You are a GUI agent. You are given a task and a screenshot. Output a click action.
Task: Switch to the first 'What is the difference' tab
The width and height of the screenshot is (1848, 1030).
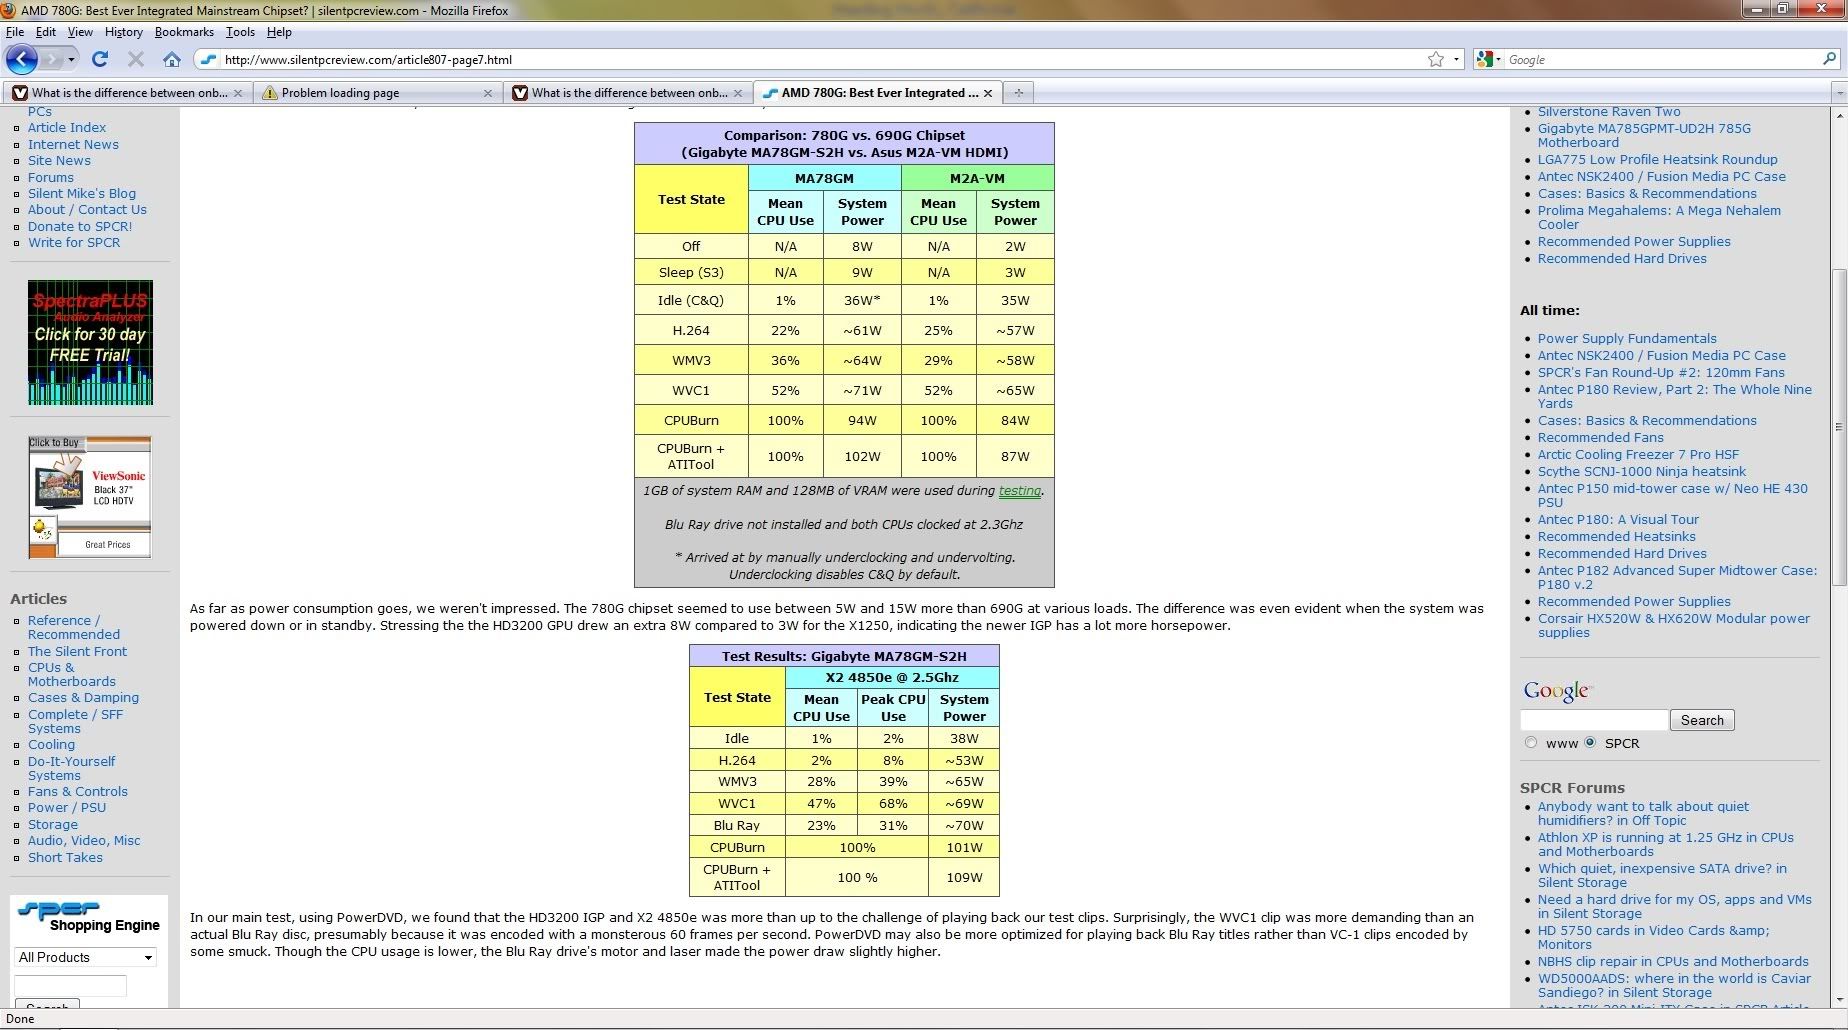[x=128, y=93]
